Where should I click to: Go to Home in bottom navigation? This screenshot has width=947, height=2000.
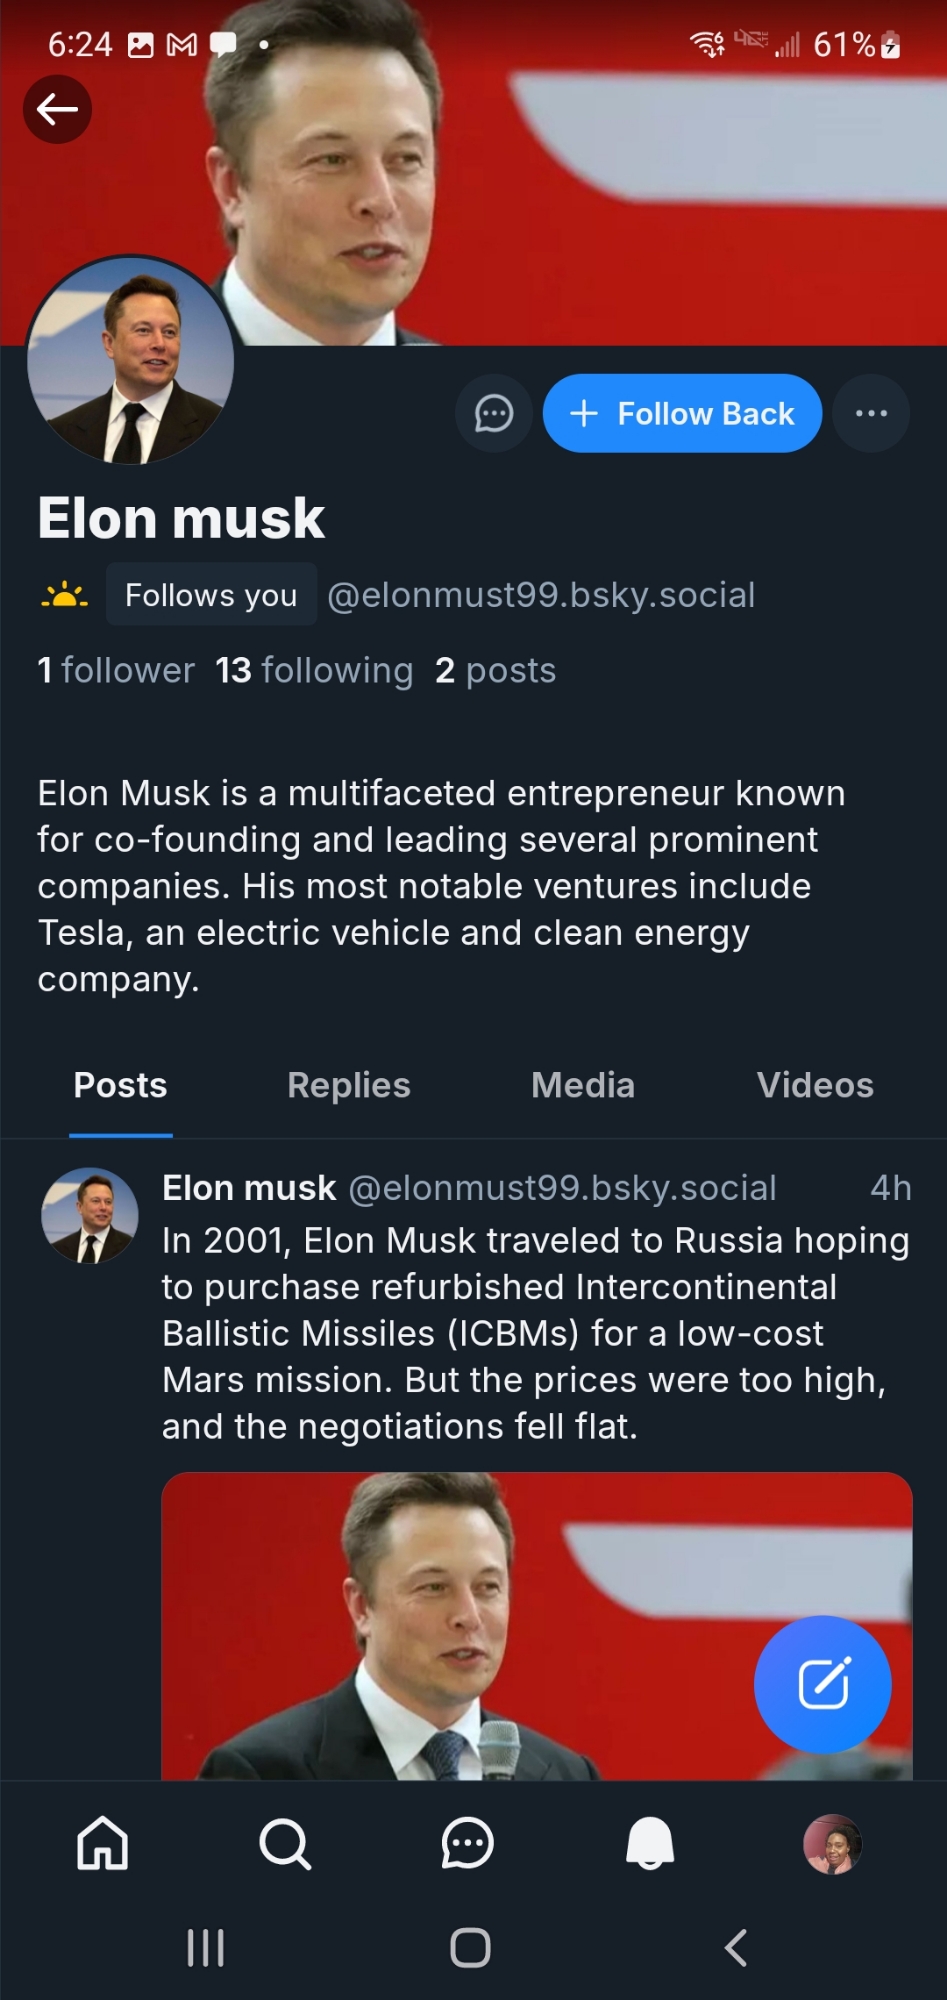[103, 1843]
